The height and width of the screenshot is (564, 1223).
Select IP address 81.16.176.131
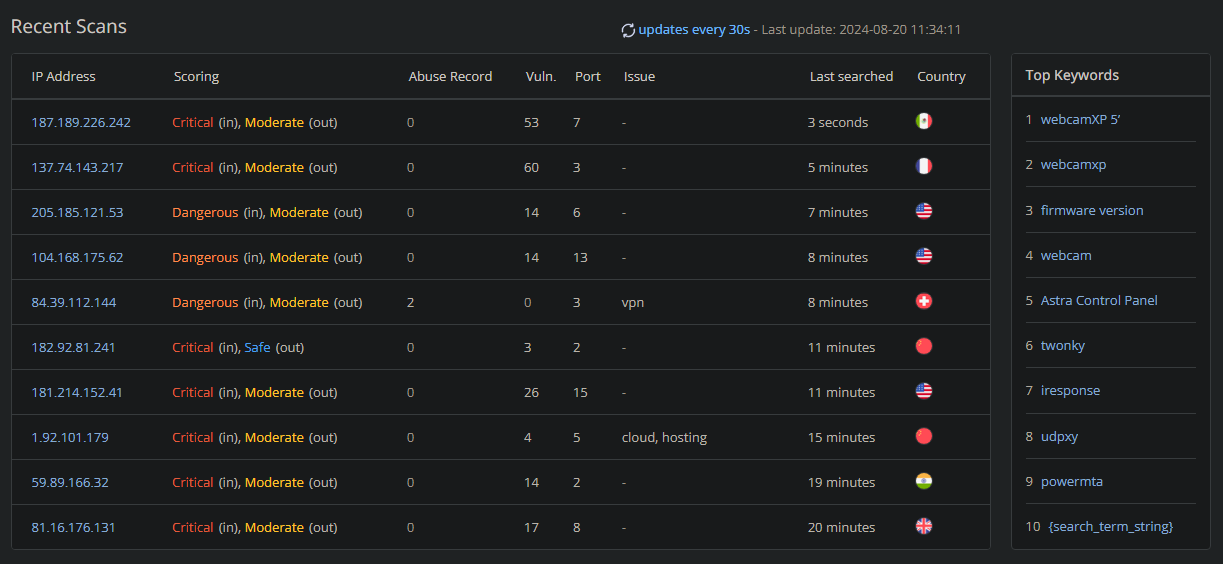tap(74, 527)
